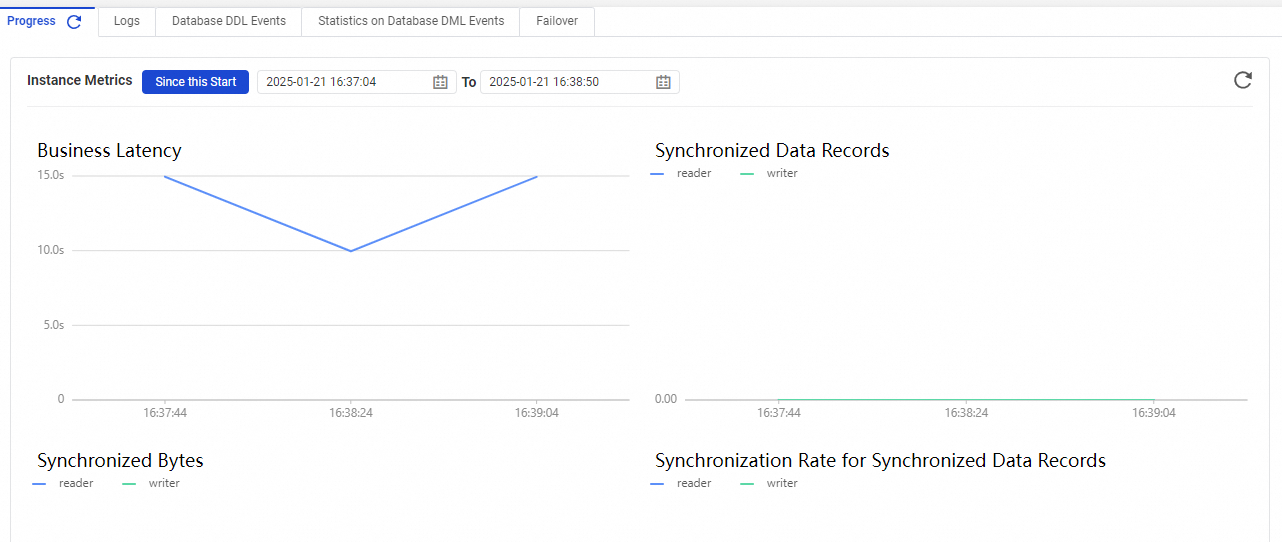The height and width of the screenshot is (542, 1282).
Task: Toggle writer series in Synchronization Rate chart
Action: [x=771, y=483]
